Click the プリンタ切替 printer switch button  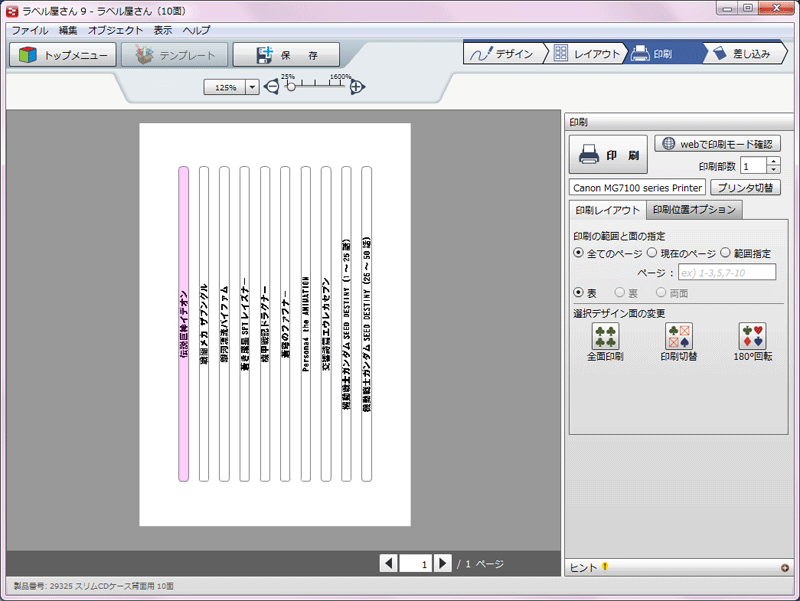[745, 187]
